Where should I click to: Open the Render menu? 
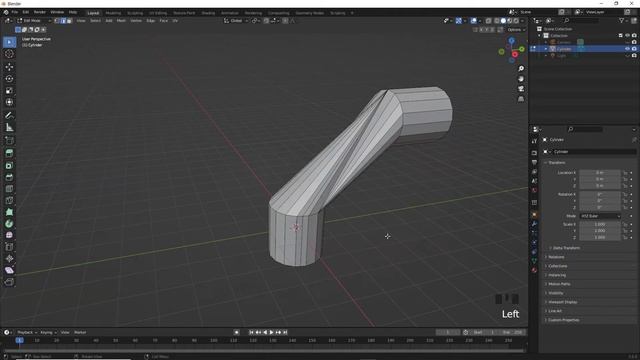(x=40, y=12)
